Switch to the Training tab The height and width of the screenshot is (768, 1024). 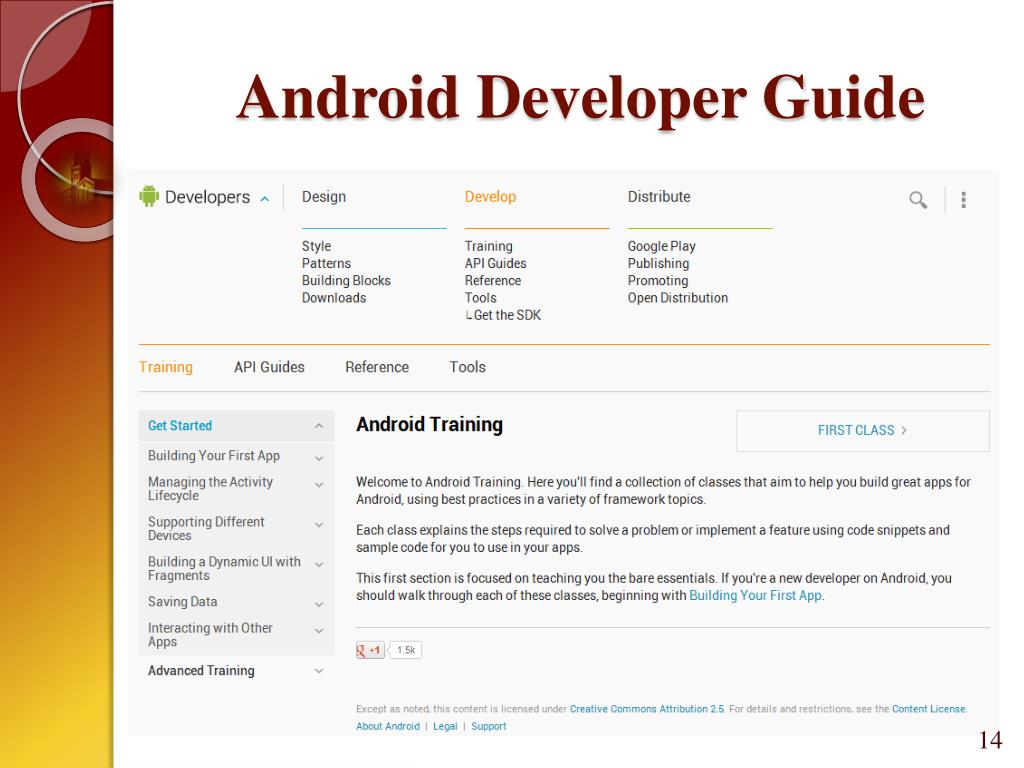pyautogui.click(x=166, y=367)
